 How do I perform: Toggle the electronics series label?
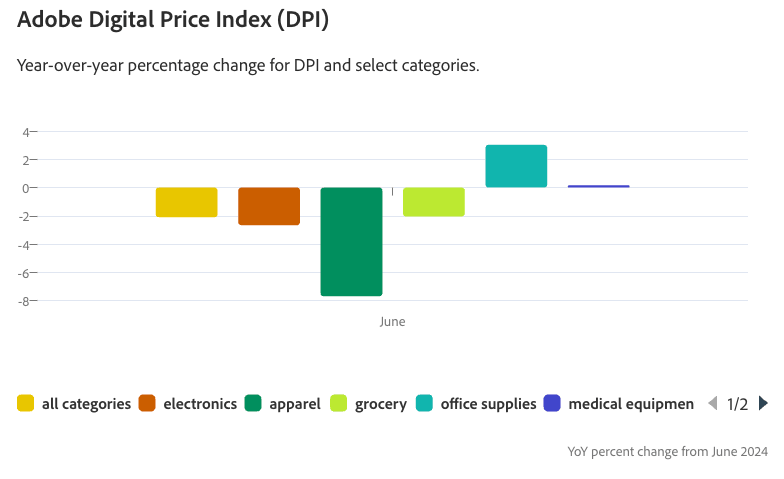pyautogui.click(x=200, y=404)
